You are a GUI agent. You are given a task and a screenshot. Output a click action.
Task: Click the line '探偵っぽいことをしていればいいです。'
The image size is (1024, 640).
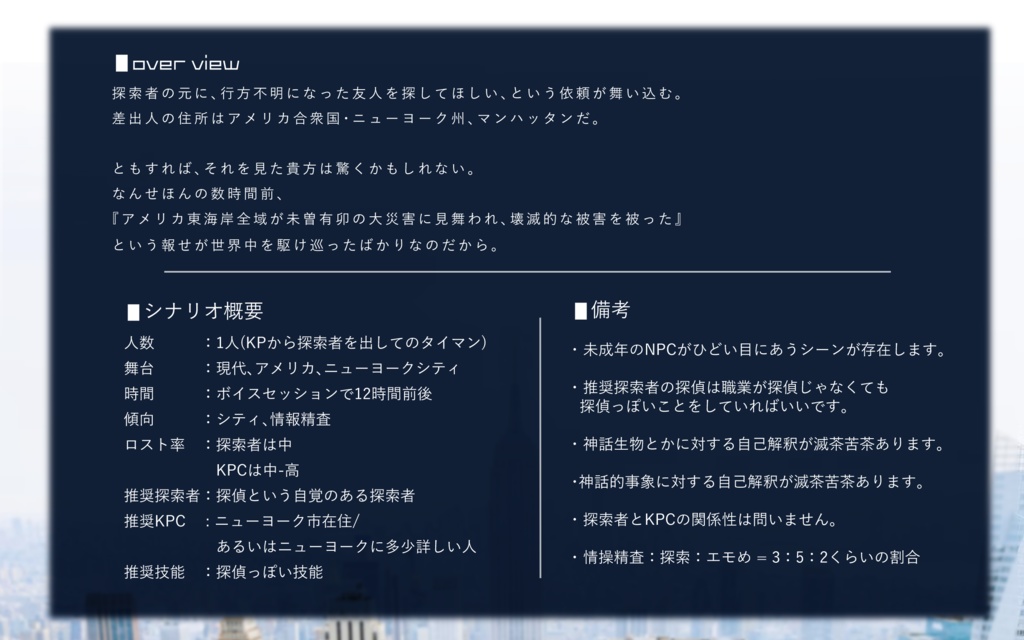pyautogui.click(x=714, y=406)
